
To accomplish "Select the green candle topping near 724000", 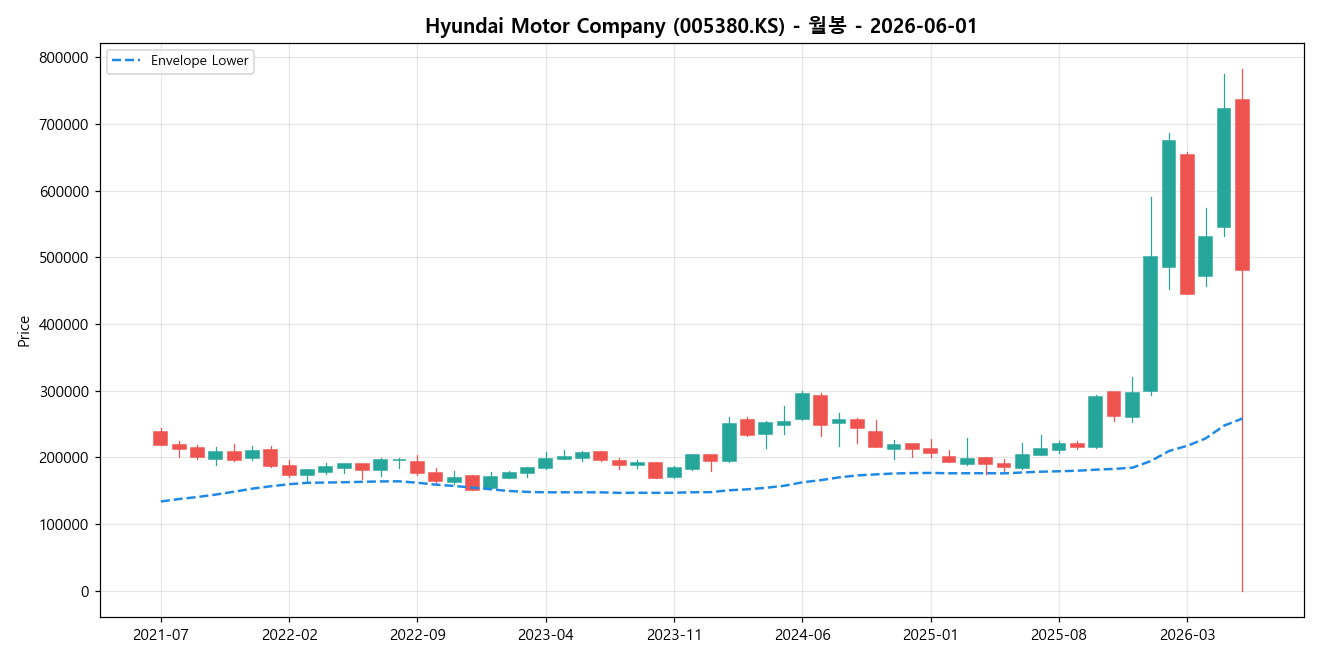I will (x=1224, y=168).
